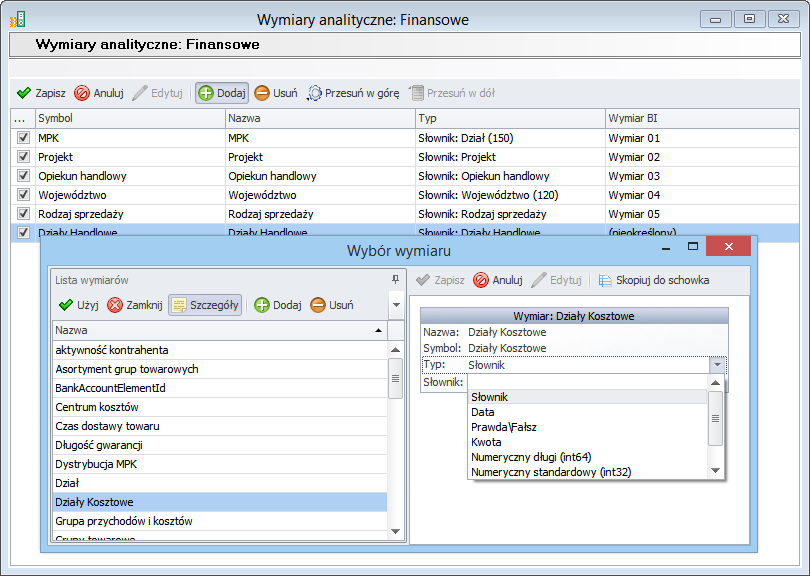Click Edytuj in the Wybór wymiaru details toolbar
Viewport: 810px width, 576px height.
pos(557,280)
